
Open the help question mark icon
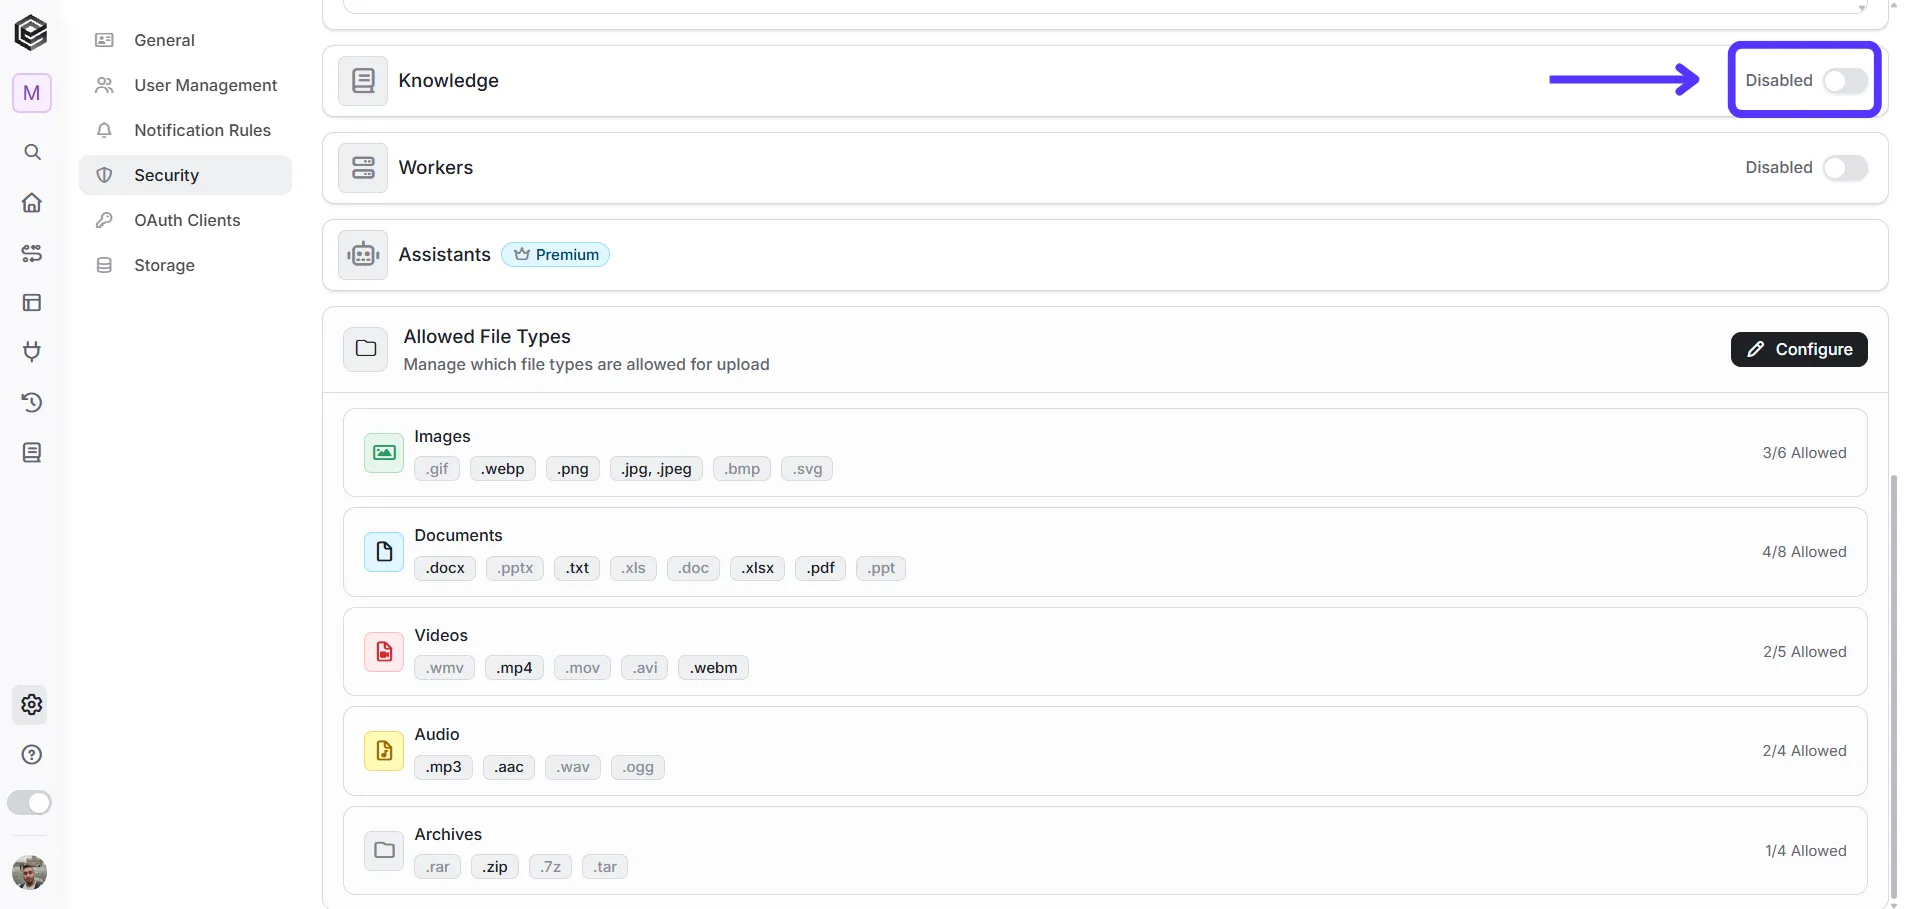tap(32, 755)
